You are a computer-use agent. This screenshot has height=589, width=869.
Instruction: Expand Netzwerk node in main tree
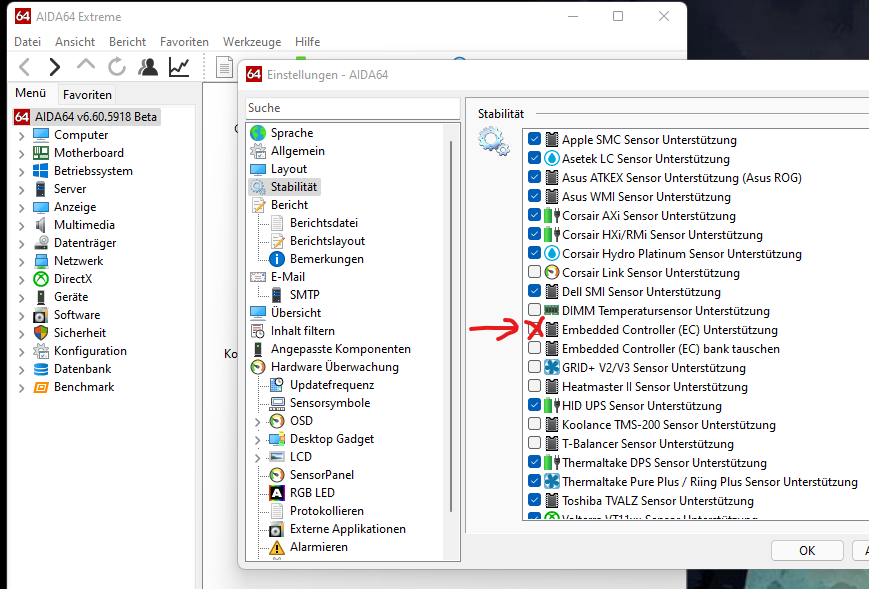pyautogui.click(x=22, y=262)
